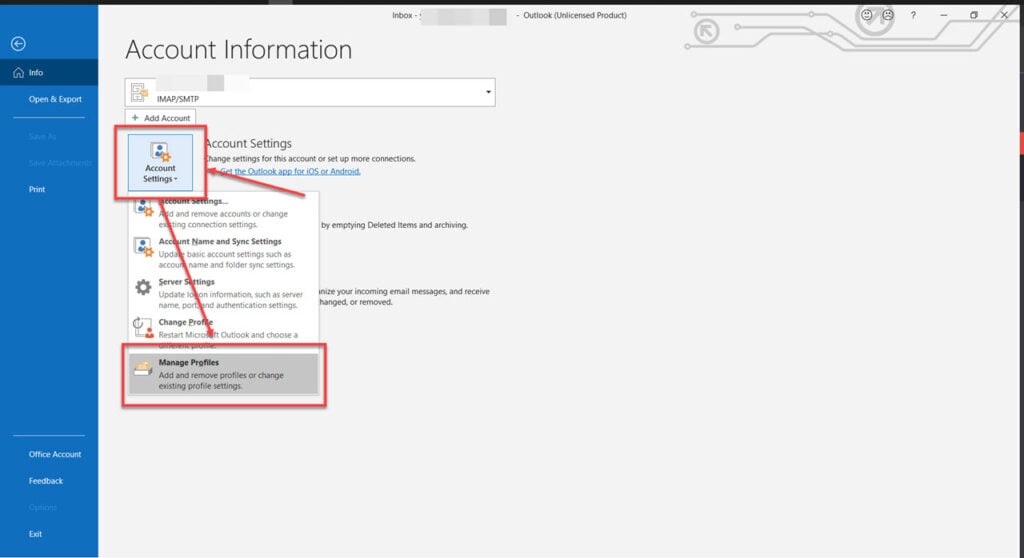Click the Account Name and Sync icon
The image size is (1024, 558).
(x=144, y=246)
